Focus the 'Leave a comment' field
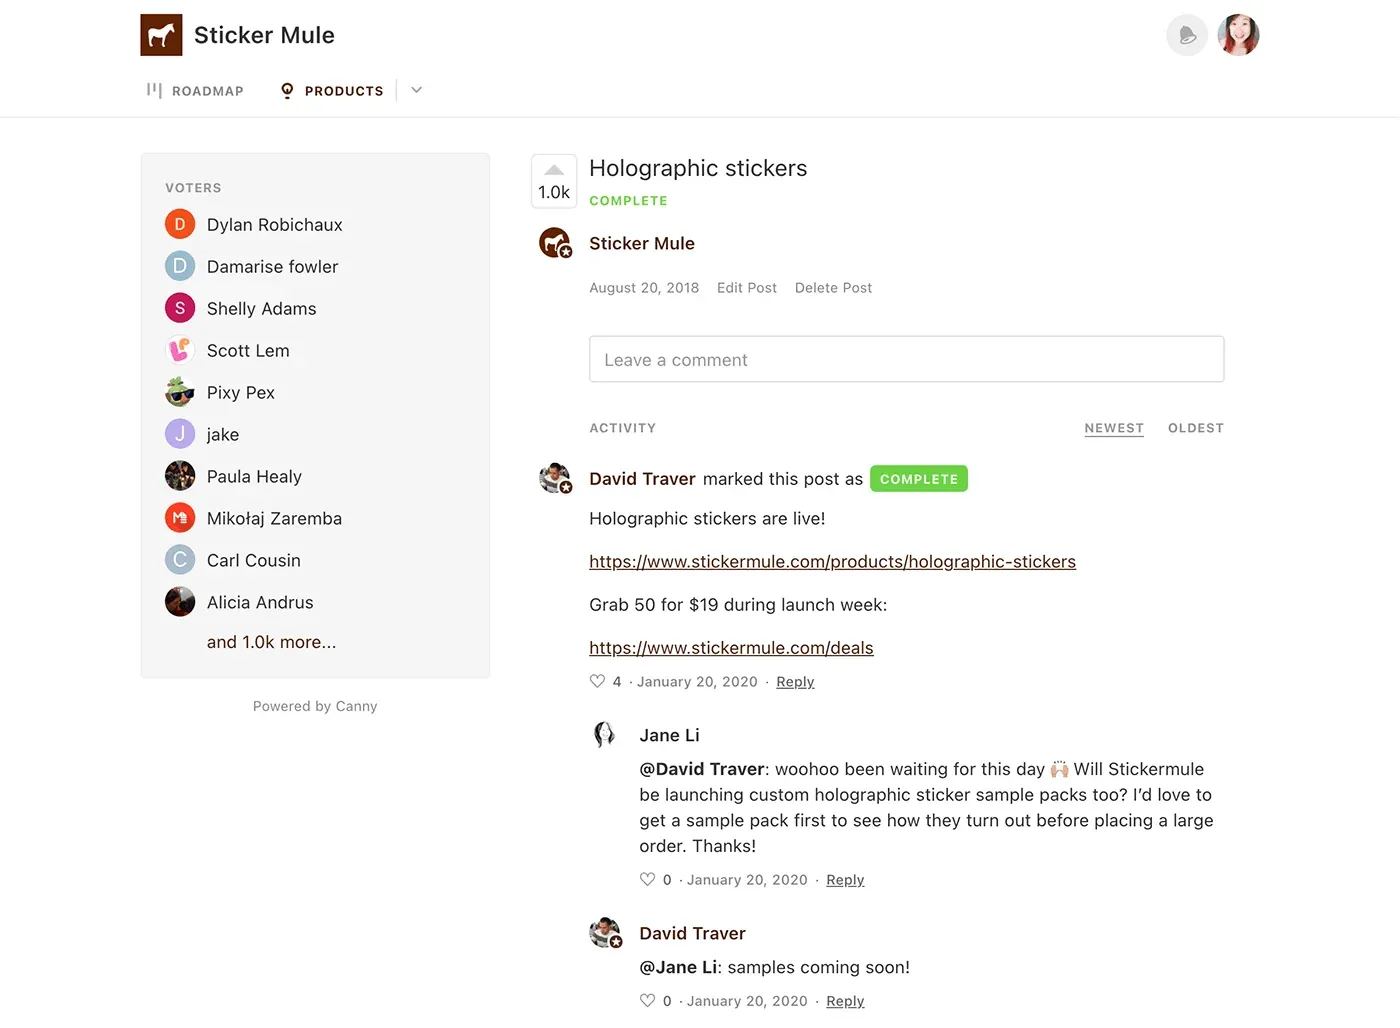The height and width of the screenshot is (1028, 1400). coord(906,360)
